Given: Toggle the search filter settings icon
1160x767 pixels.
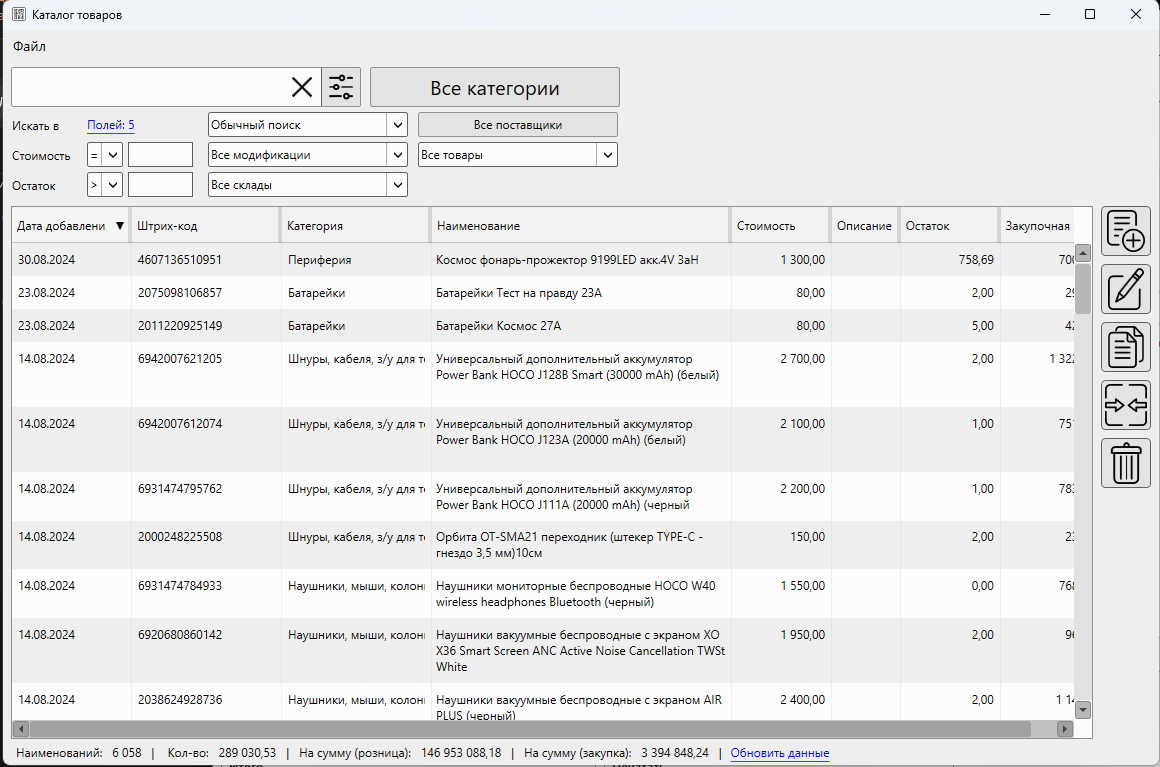Looking at the screenshot, I should point(341,87).
